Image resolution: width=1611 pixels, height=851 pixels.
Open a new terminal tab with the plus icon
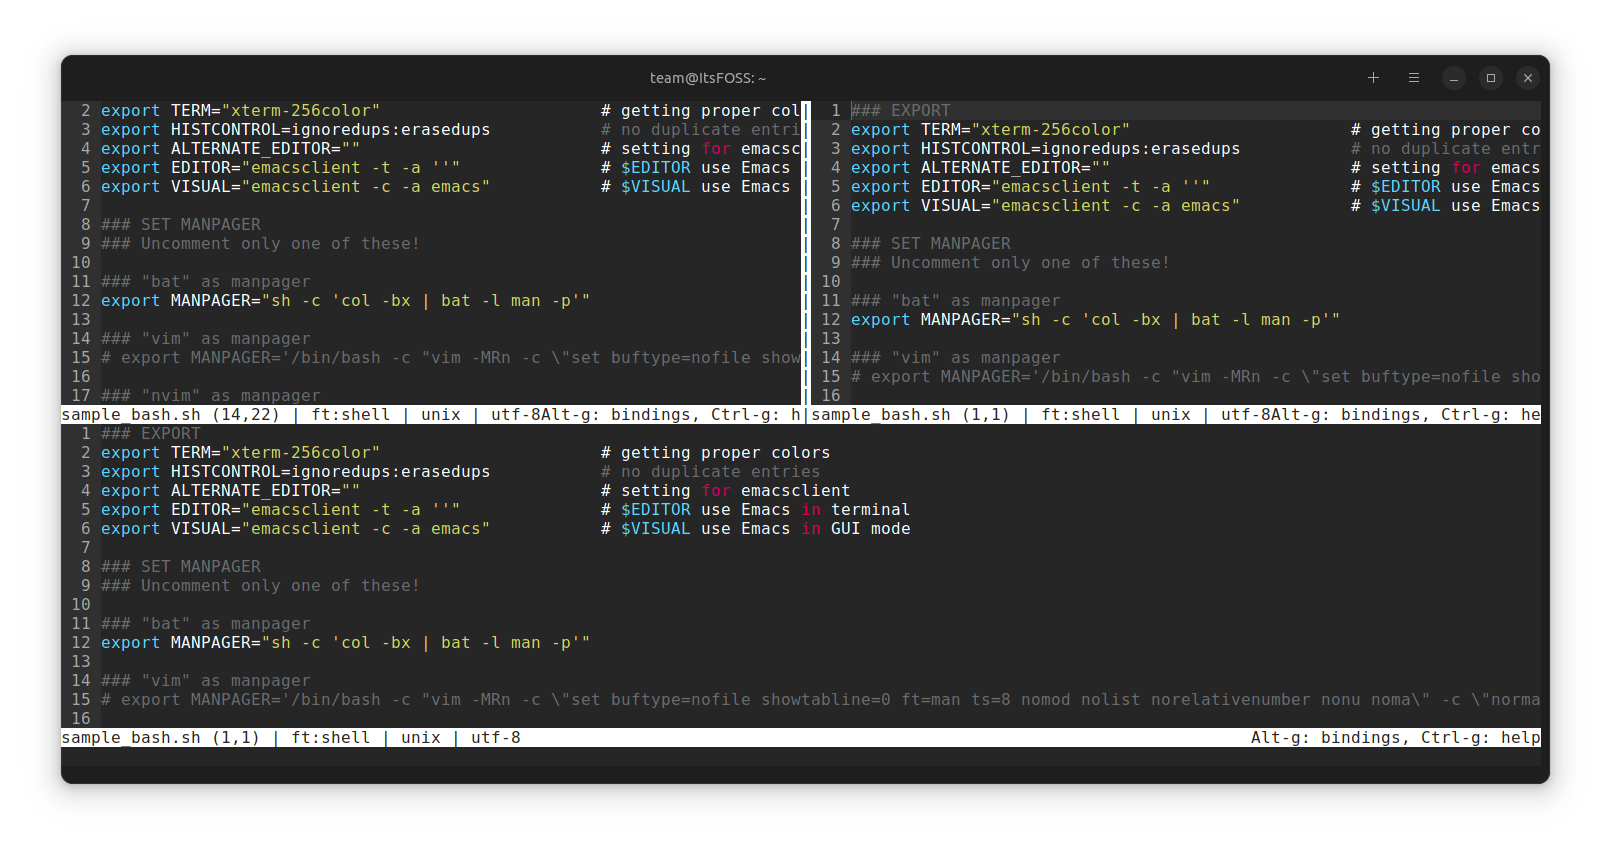point(1373,78)
